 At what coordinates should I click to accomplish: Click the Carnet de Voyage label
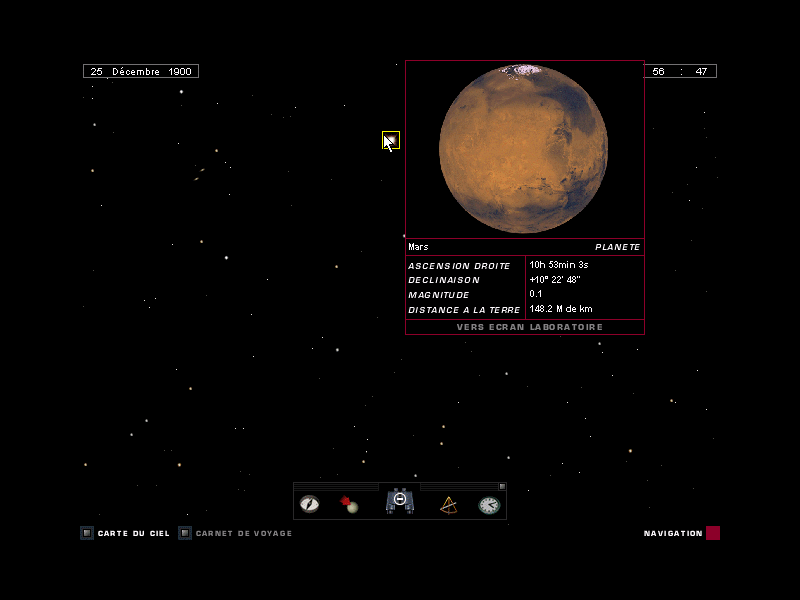click(244, 533)
